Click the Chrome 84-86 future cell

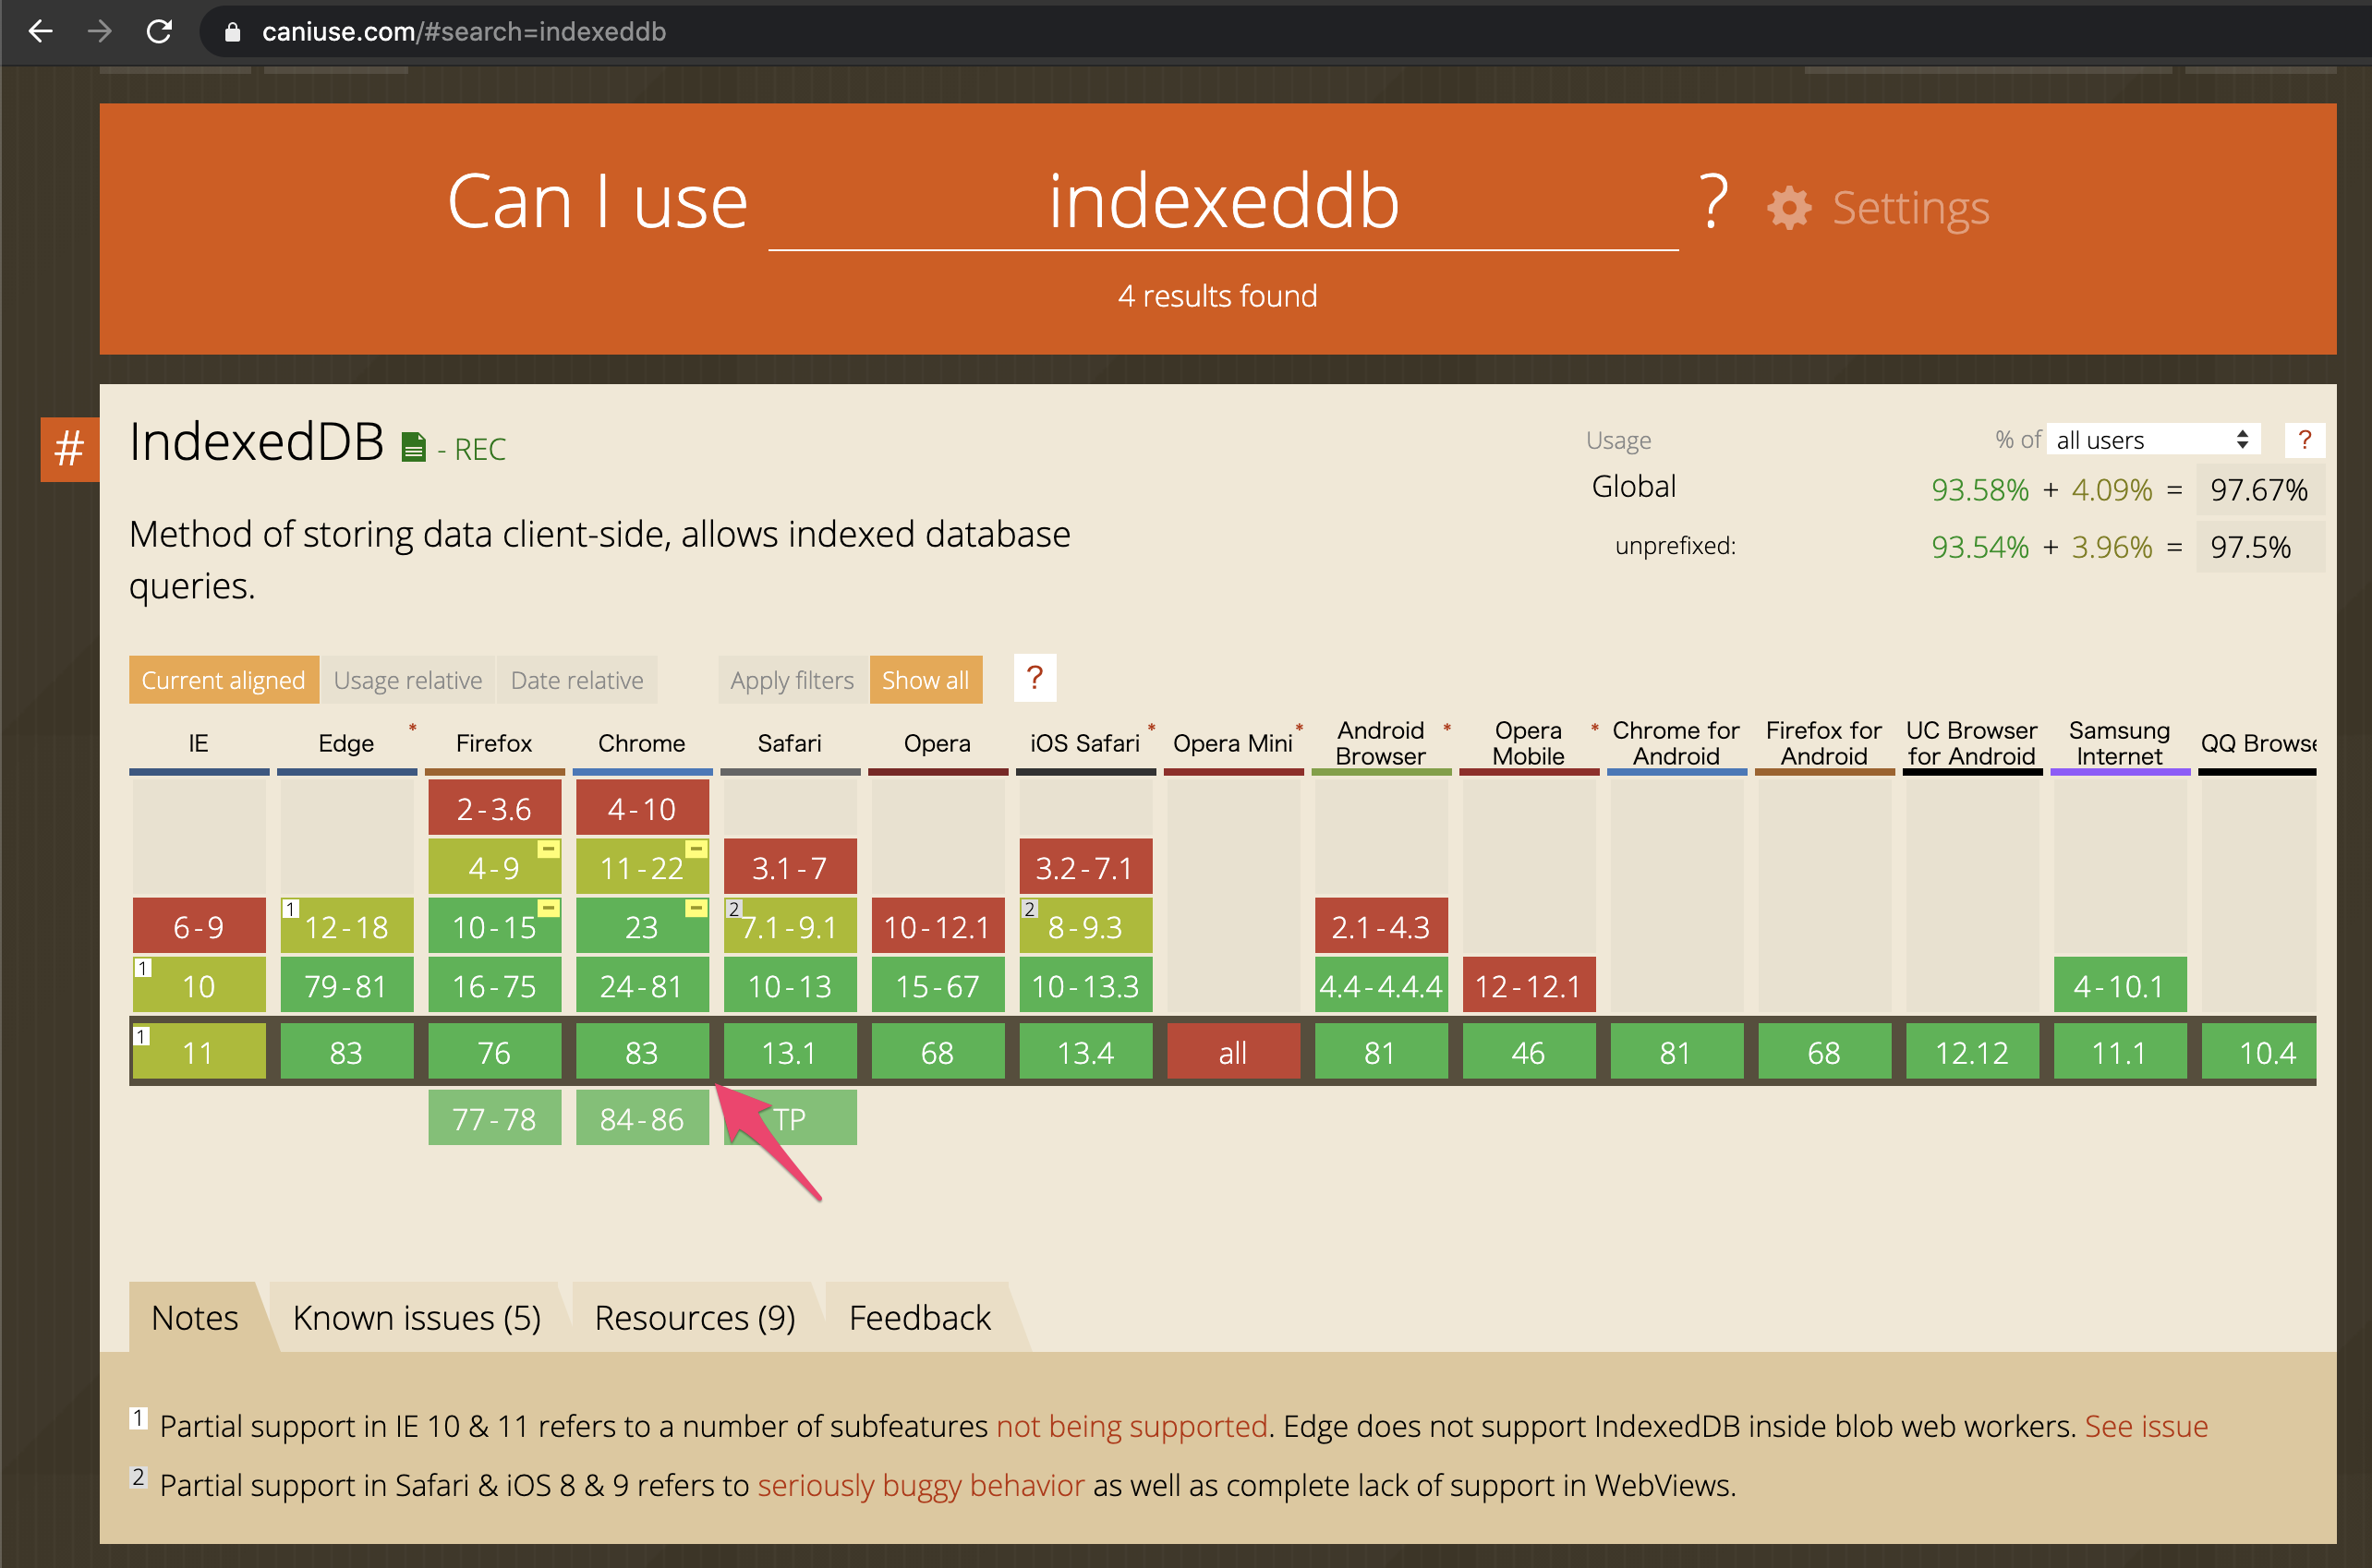[x=641, y=1118]
